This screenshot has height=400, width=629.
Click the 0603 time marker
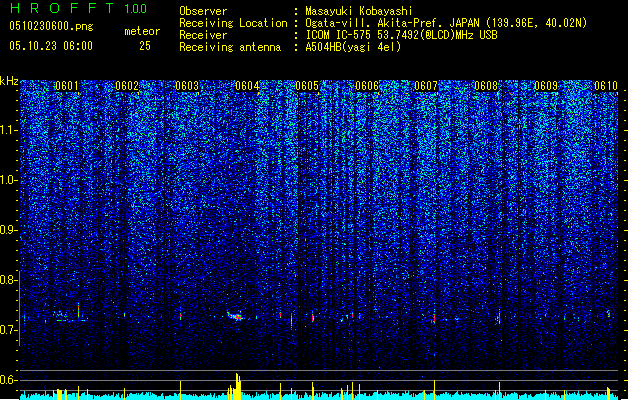(187, 86)
